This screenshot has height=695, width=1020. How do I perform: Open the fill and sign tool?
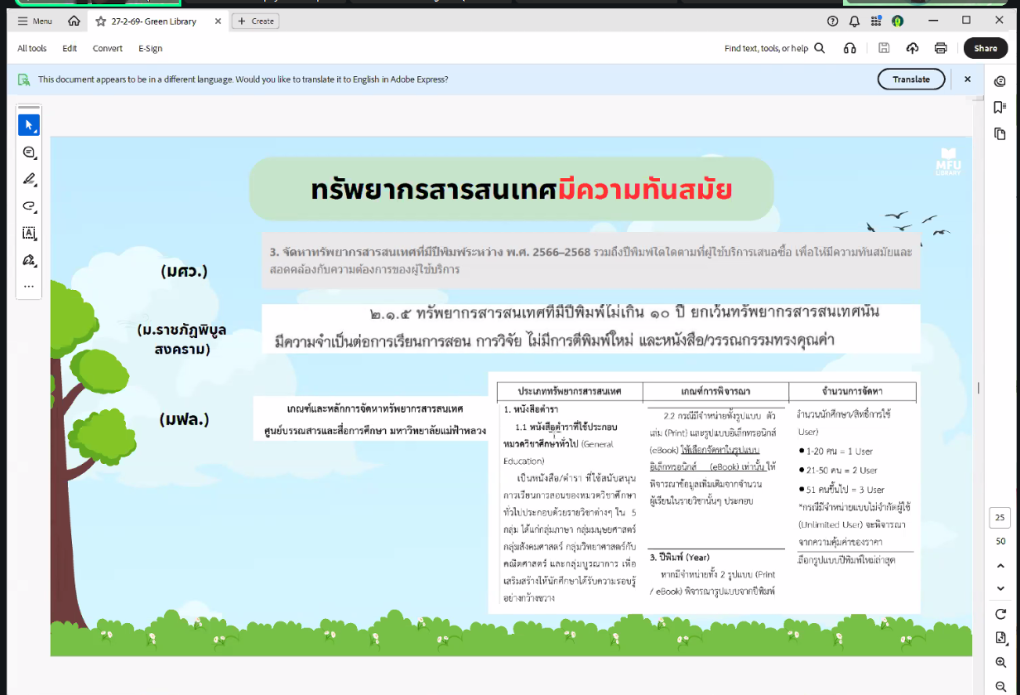coord(29,260)
